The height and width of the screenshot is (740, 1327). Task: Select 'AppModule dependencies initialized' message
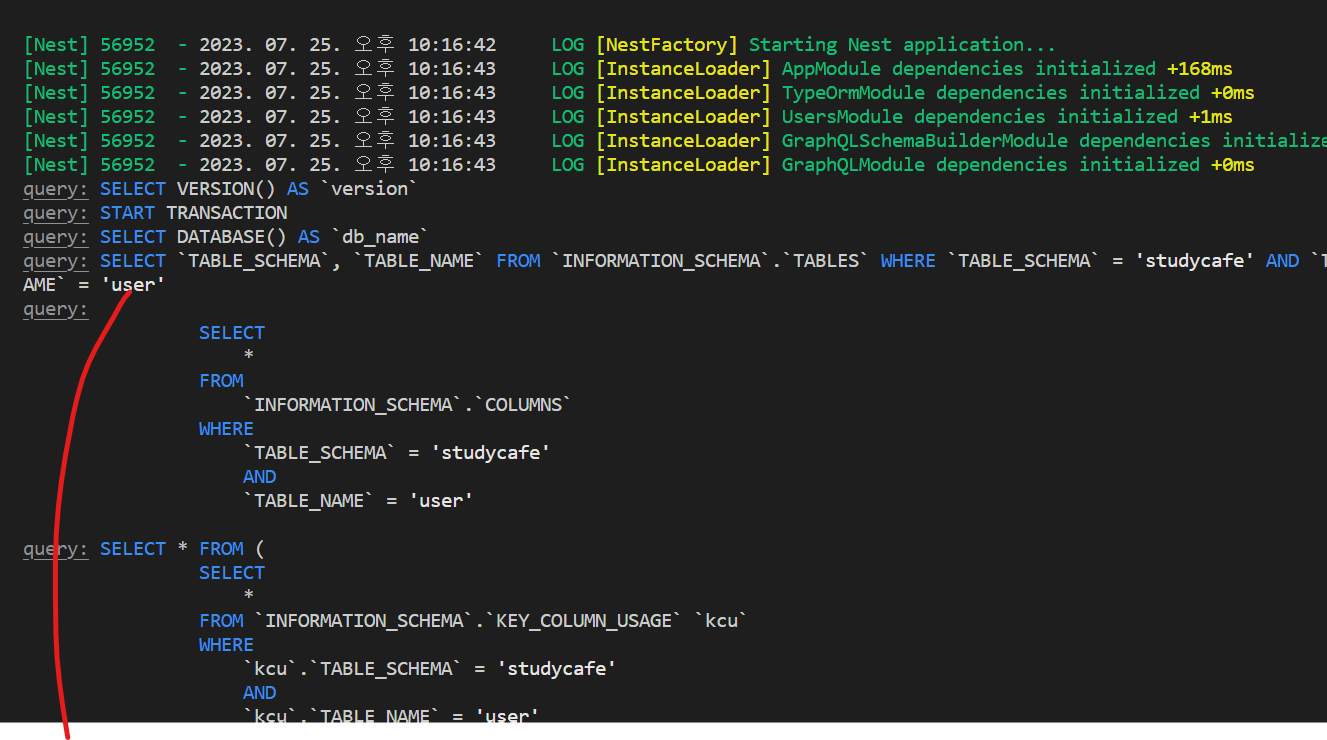969,69
